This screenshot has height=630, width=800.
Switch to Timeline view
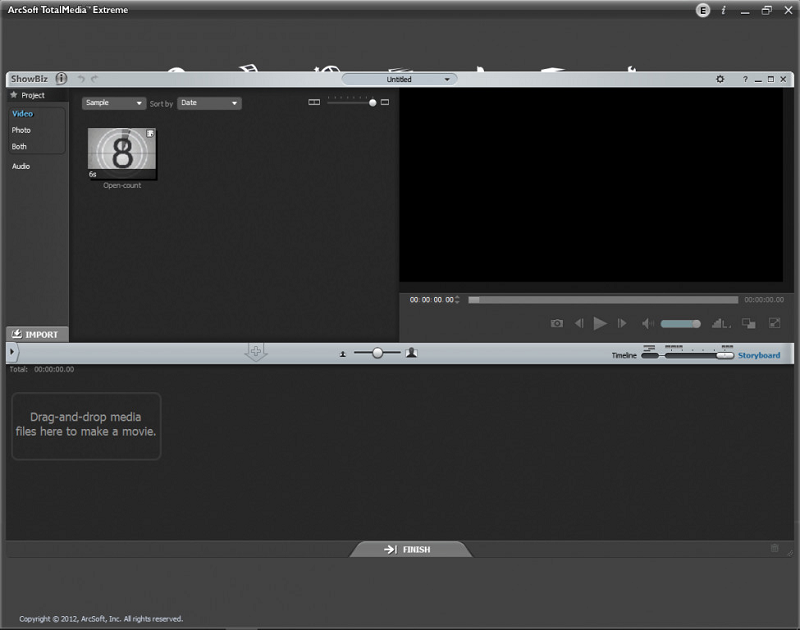(624, 355)
